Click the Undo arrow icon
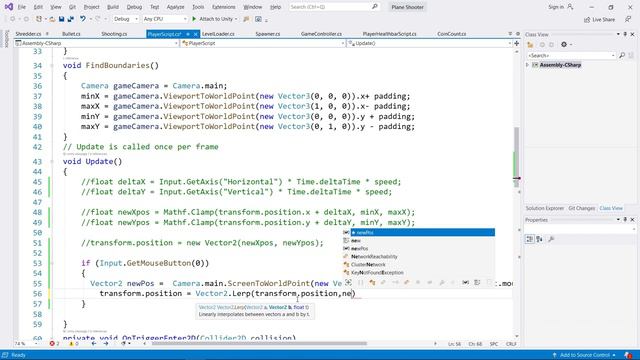 click(x=83, y=19)
